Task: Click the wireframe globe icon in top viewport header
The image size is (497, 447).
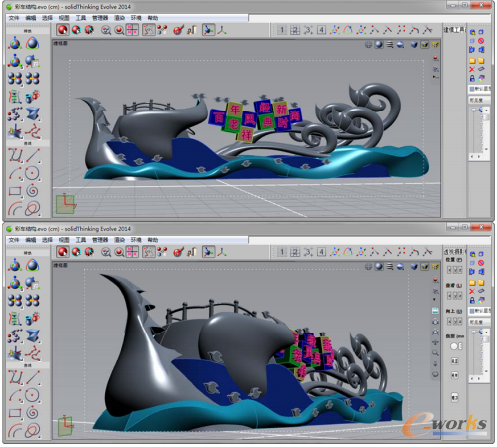Action: tap(368, 44)
